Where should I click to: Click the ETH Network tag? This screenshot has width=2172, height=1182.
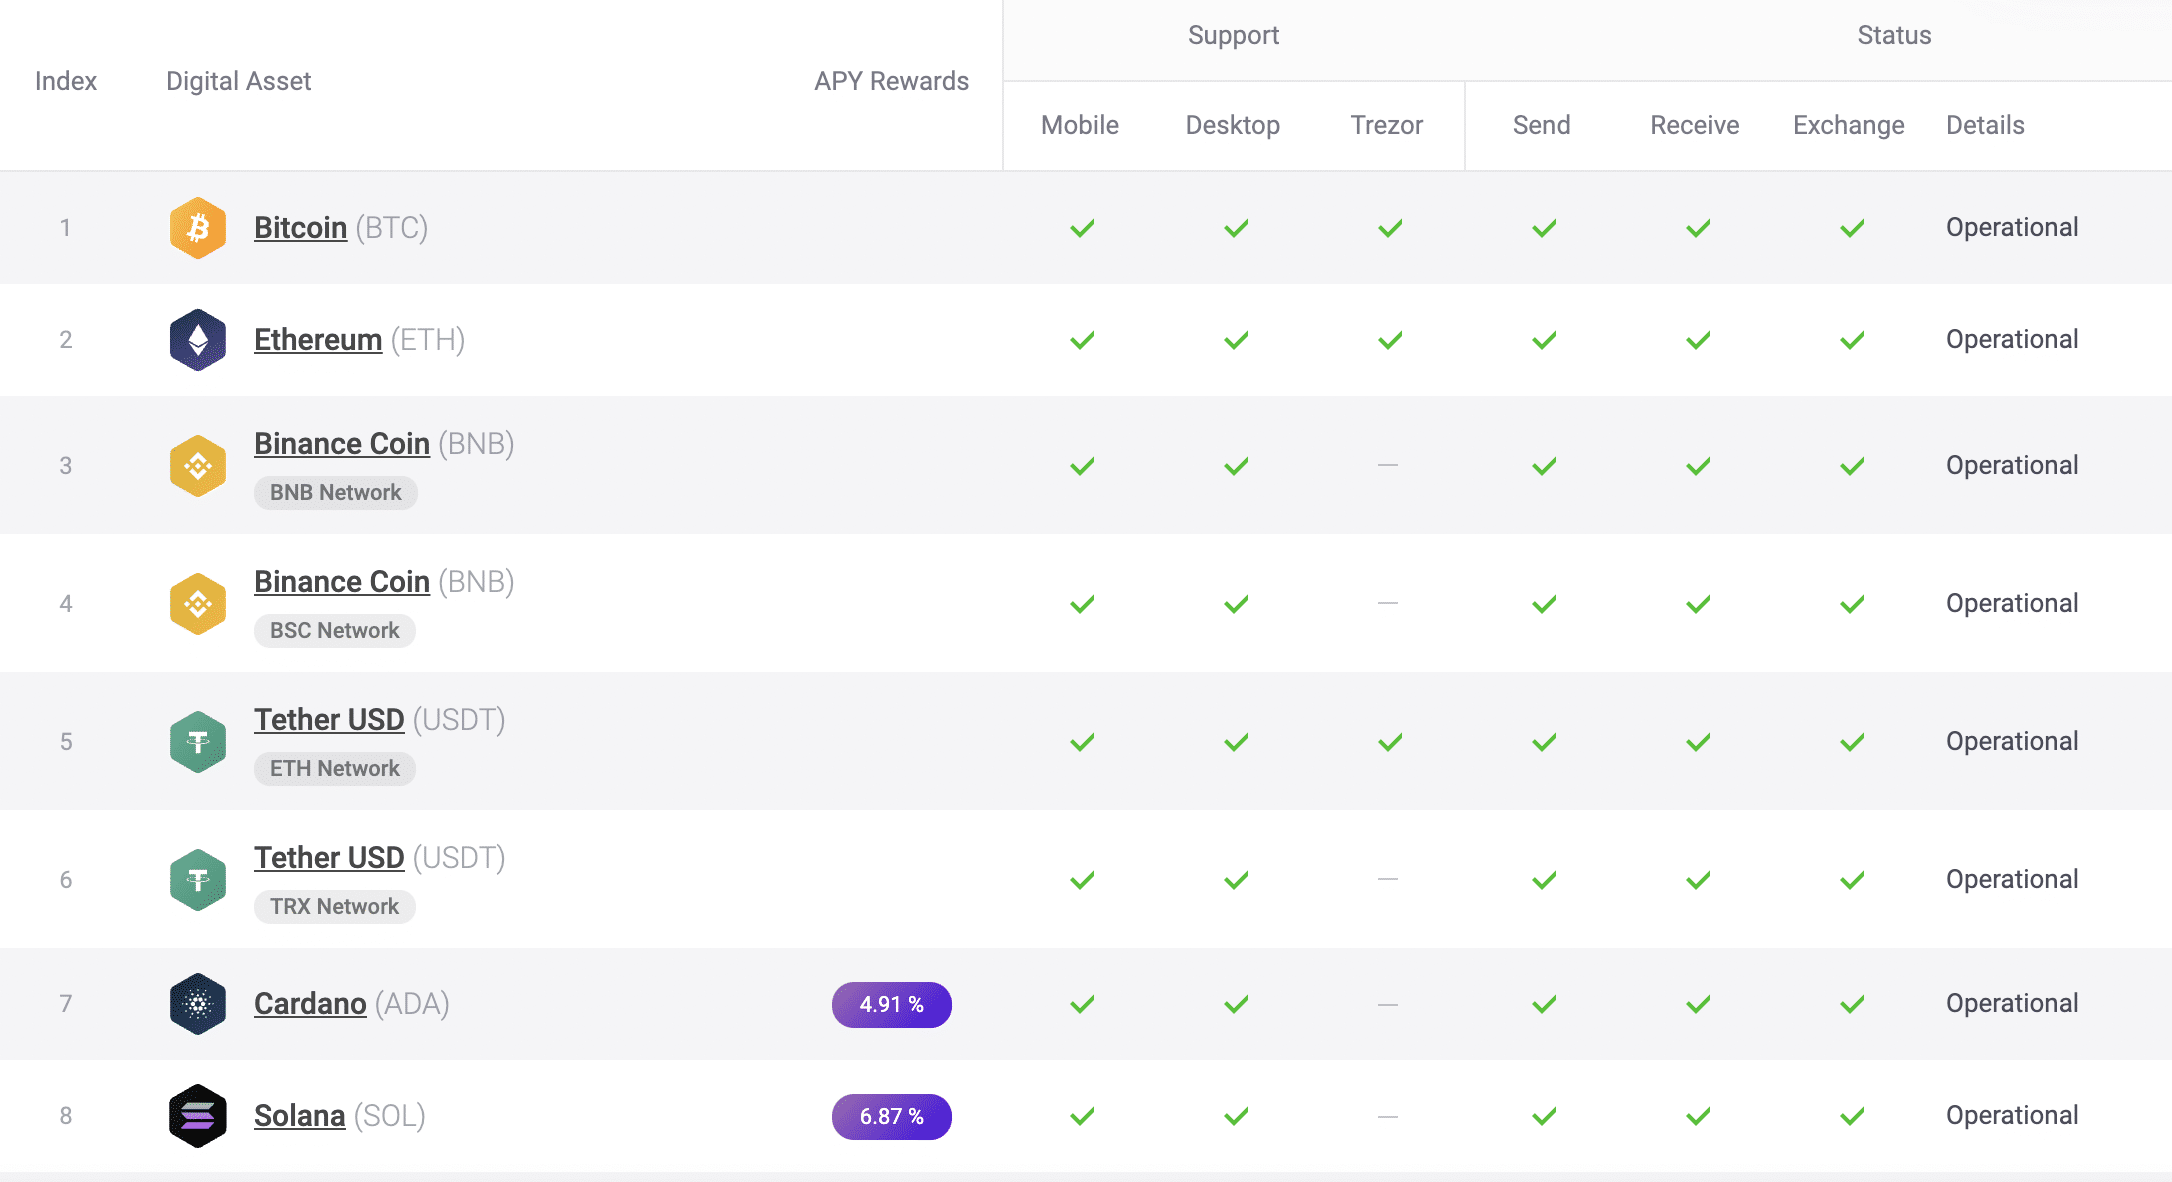pos(334,768)
